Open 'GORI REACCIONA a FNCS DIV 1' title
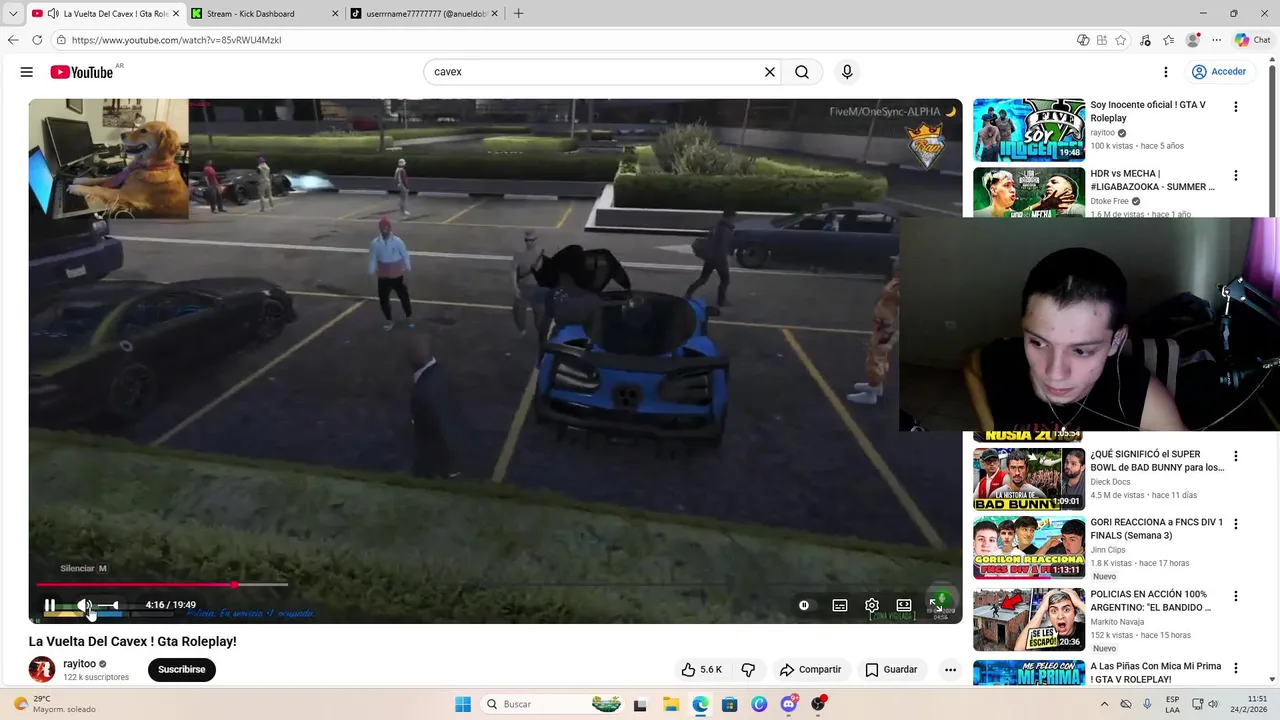 1156,529
